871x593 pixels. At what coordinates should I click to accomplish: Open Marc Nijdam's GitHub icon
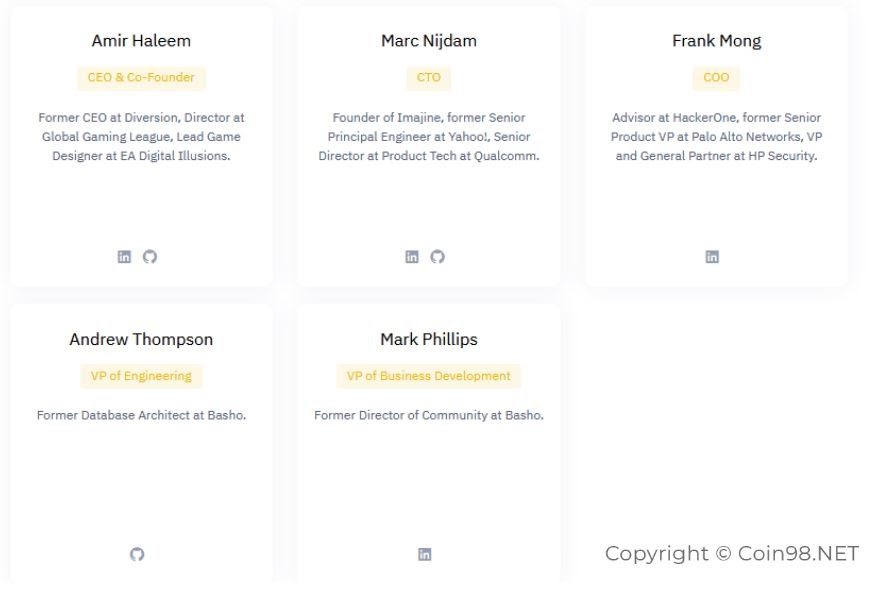click(438, 257)
